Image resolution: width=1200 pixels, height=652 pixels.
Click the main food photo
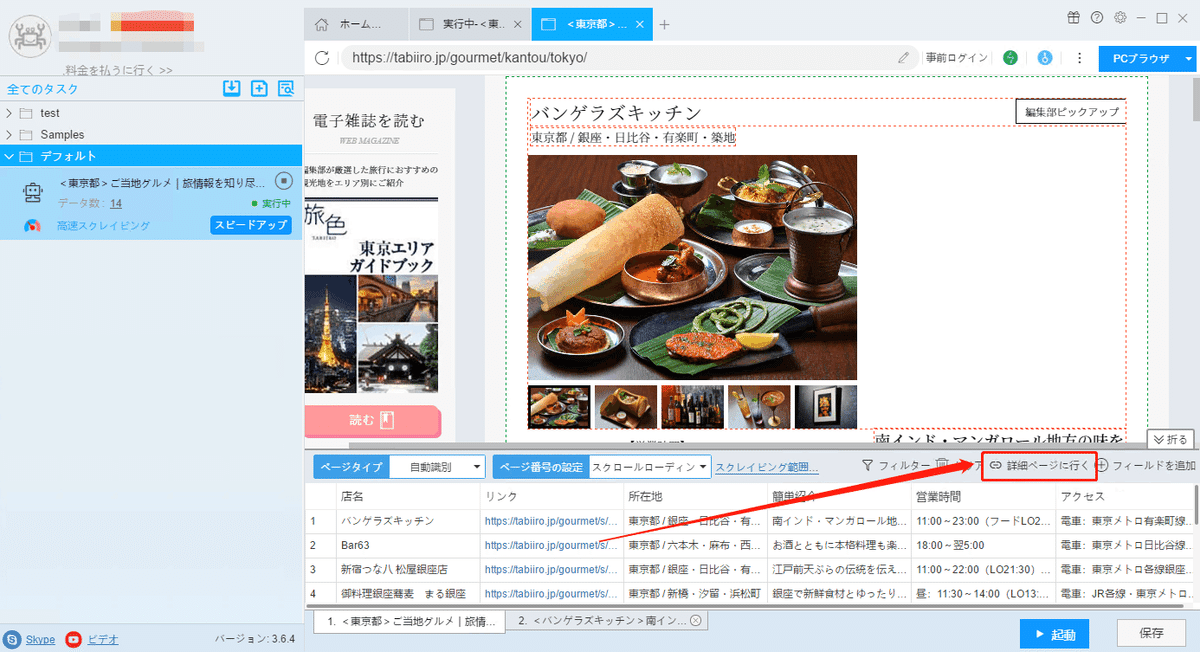coord(692,267)
